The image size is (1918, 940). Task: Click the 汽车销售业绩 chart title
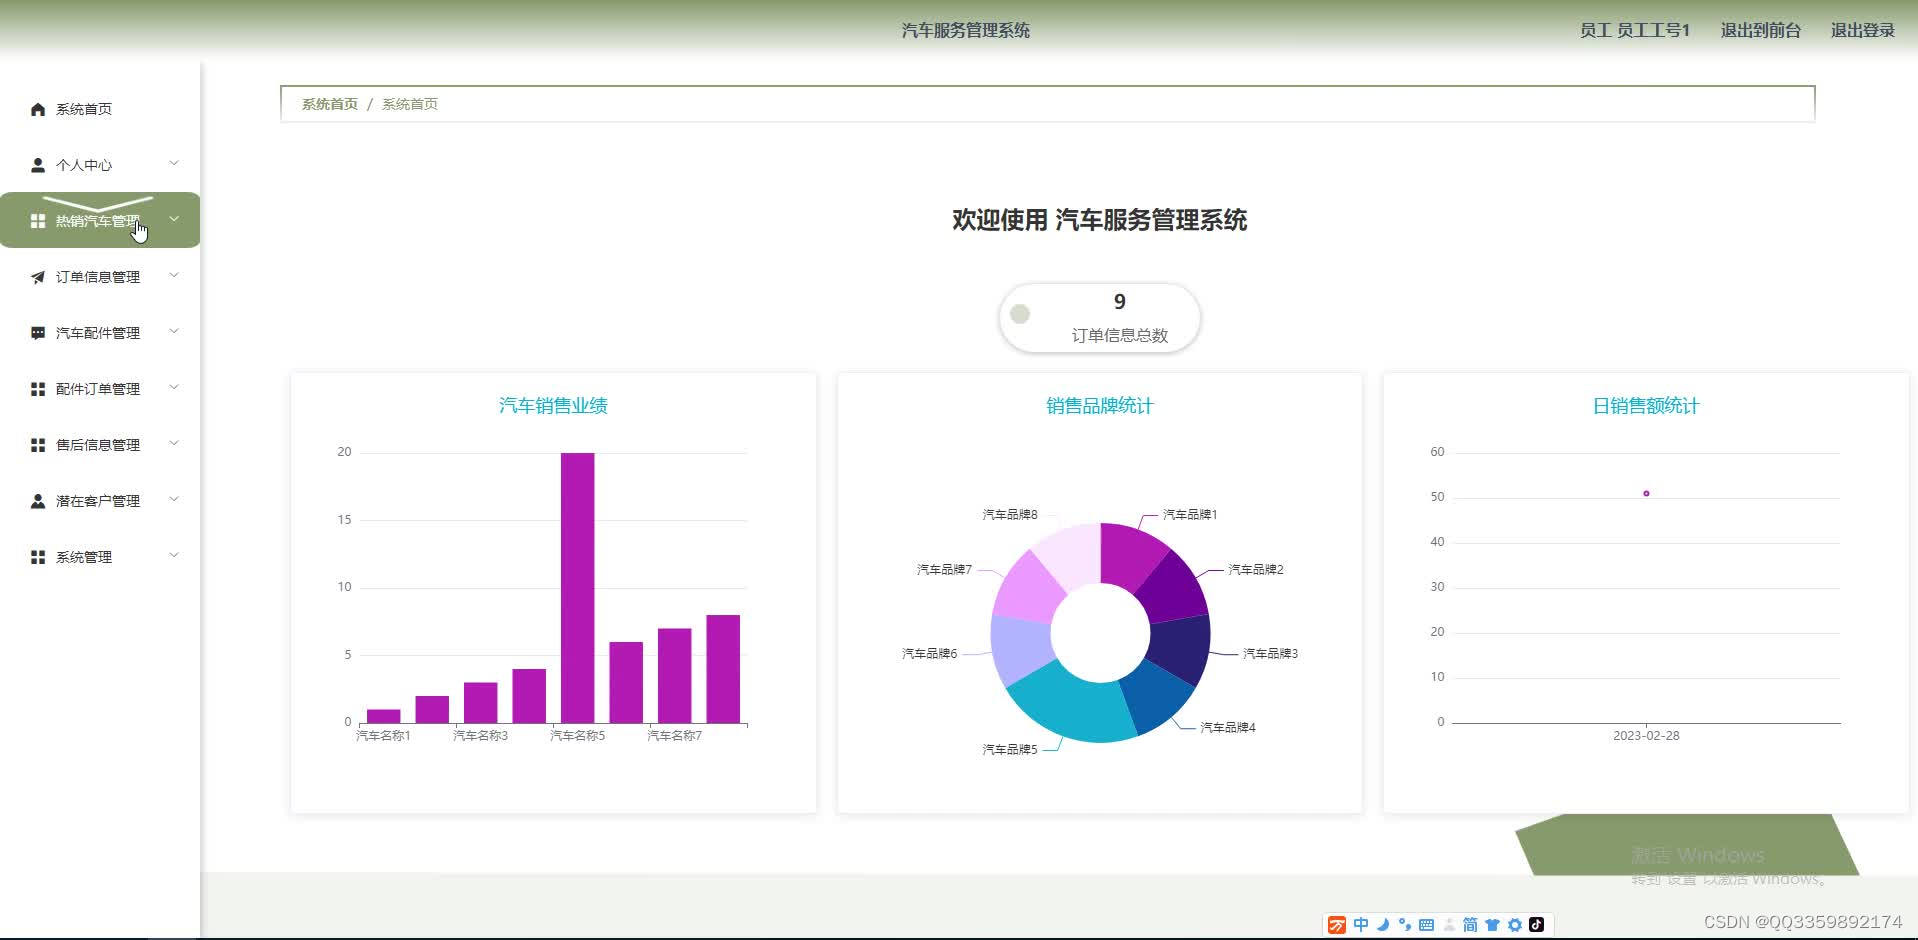tap(553, 406)
